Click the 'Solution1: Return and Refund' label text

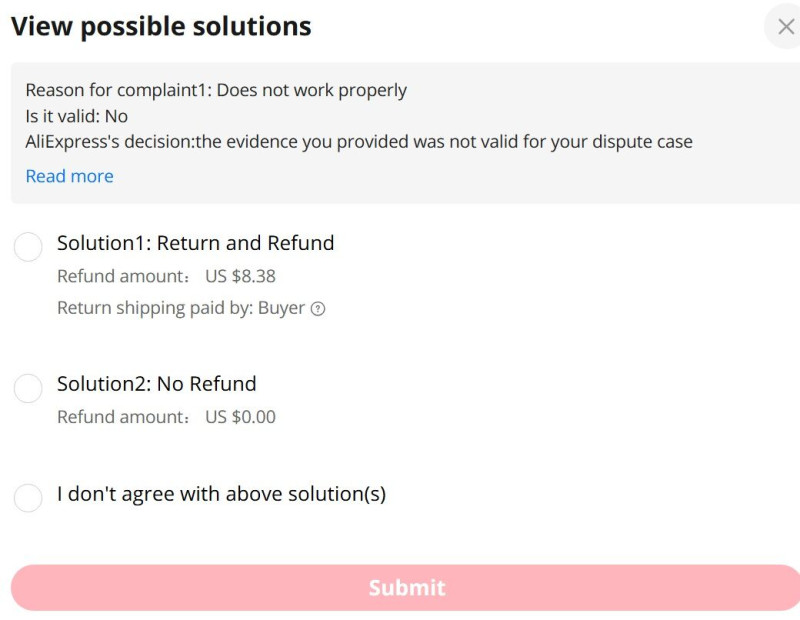(x=195, y=243)
